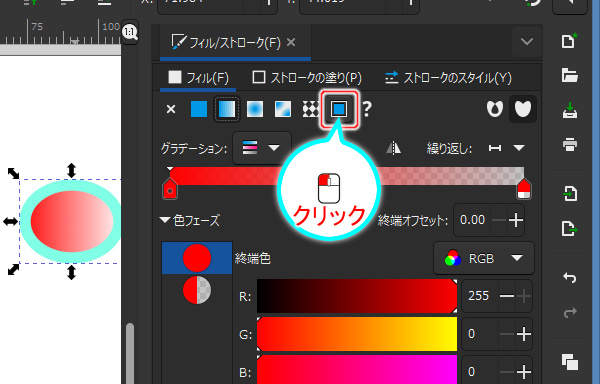Click the reverse gradient direction icon

pyautogui.click(x=393, y=148)
